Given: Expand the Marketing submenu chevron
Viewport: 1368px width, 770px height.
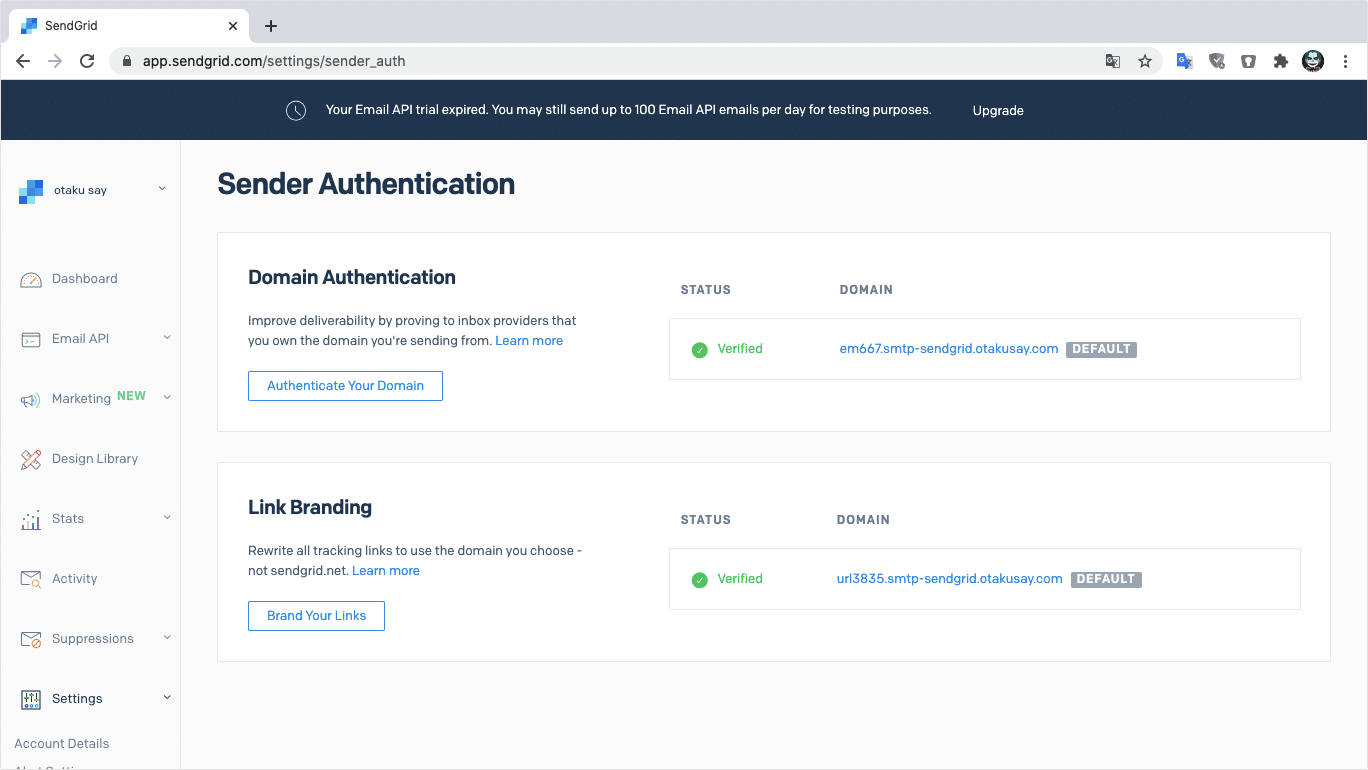Looking at the screenshot, I should 167,398.
